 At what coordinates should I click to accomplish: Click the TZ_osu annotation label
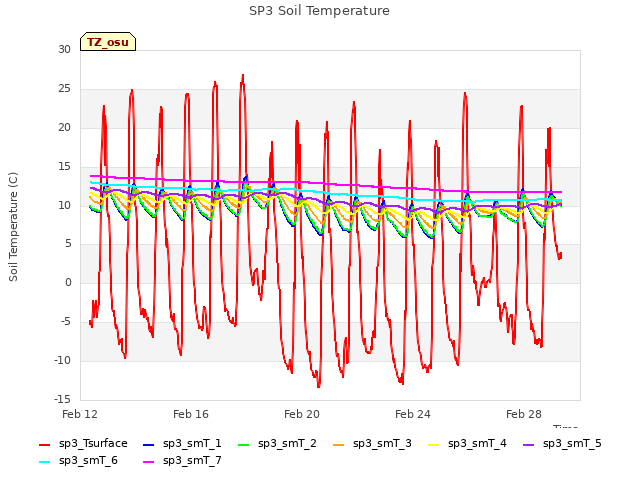pyautogui.click(x=108, y=42)
